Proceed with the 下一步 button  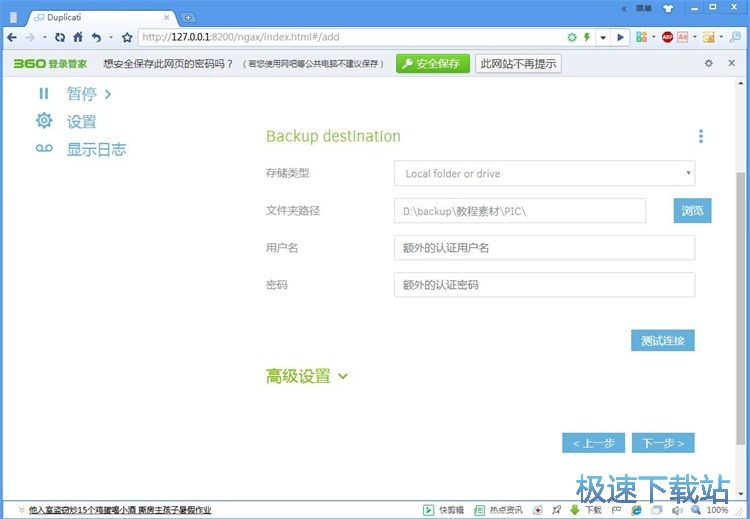(x=663, y=443)
